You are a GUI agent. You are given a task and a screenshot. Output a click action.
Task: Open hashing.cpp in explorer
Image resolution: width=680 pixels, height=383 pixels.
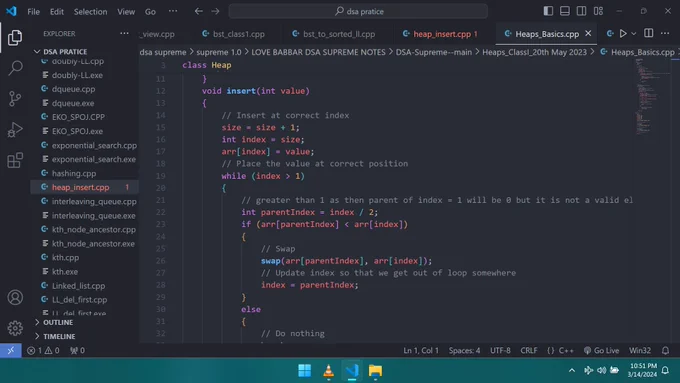coord(85,173)
